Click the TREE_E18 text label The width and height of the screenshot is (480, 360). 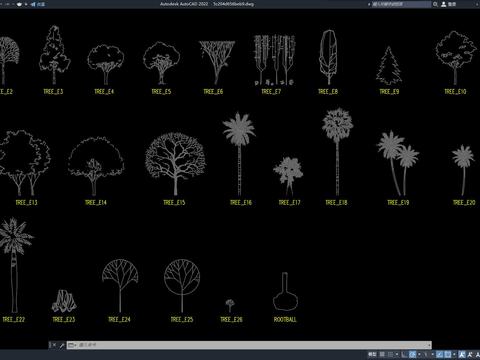click(336, 202)
